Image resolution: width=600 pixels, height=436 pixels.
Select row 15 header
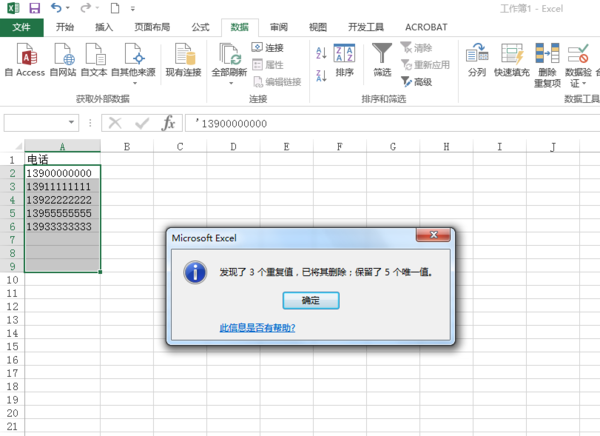[12, 346]
